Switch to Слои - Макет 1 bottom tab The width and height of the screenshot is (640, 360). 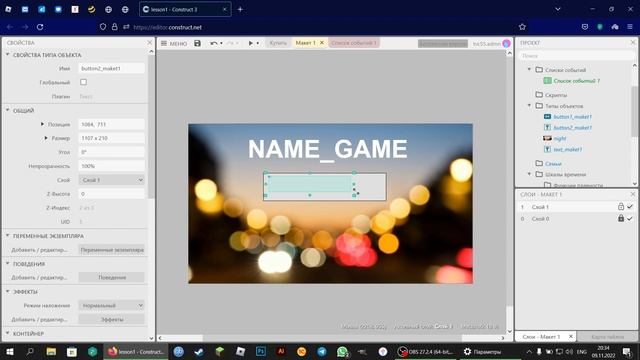click(541, 337)
